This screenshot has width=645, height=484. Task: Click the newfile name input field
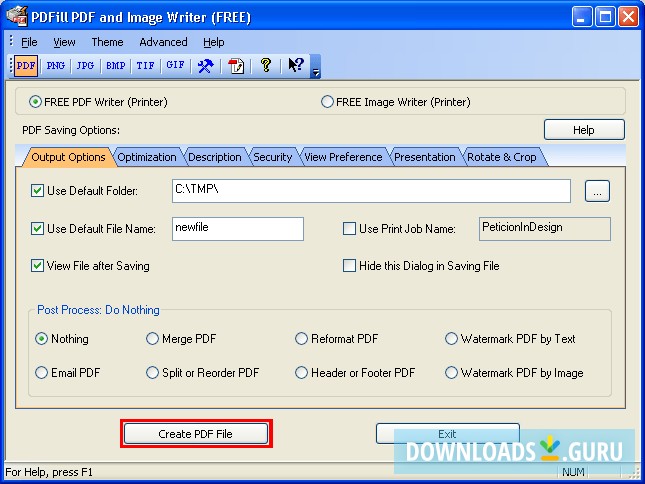pos(238,229)
